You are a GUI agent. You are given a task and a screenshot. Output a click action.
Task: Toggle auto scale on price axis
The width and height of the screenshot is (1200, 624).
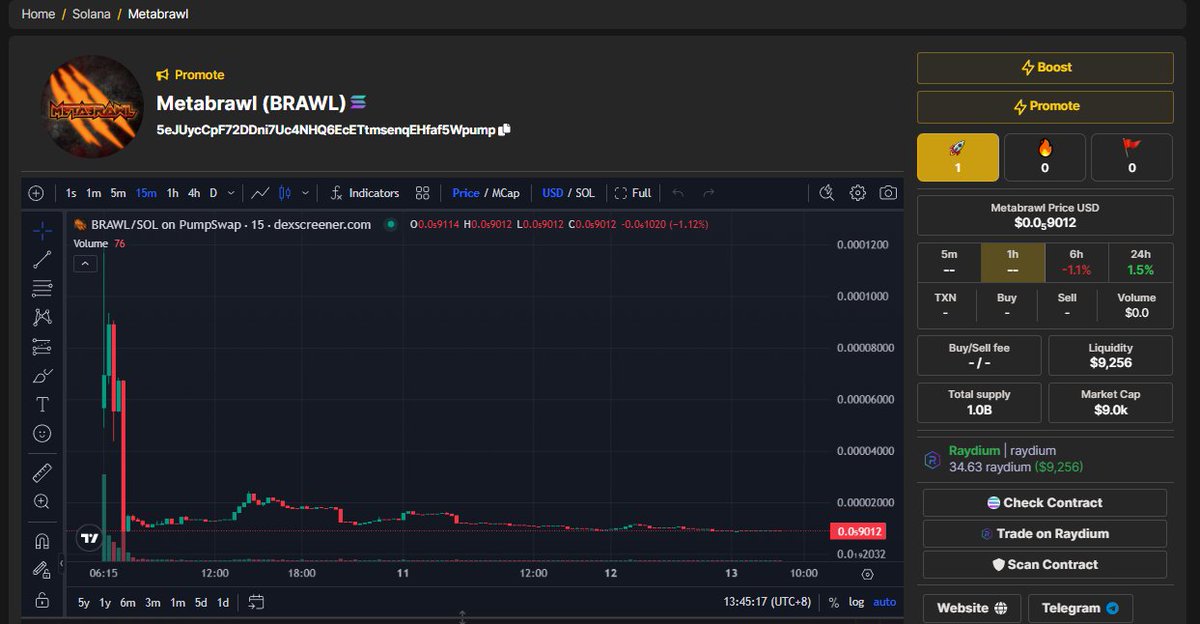coord(885,602)
